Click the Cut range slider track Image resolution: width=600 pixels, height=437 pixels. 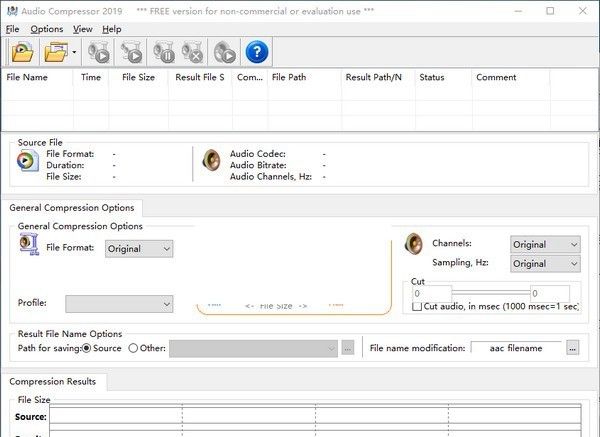[x=491, y=293]
